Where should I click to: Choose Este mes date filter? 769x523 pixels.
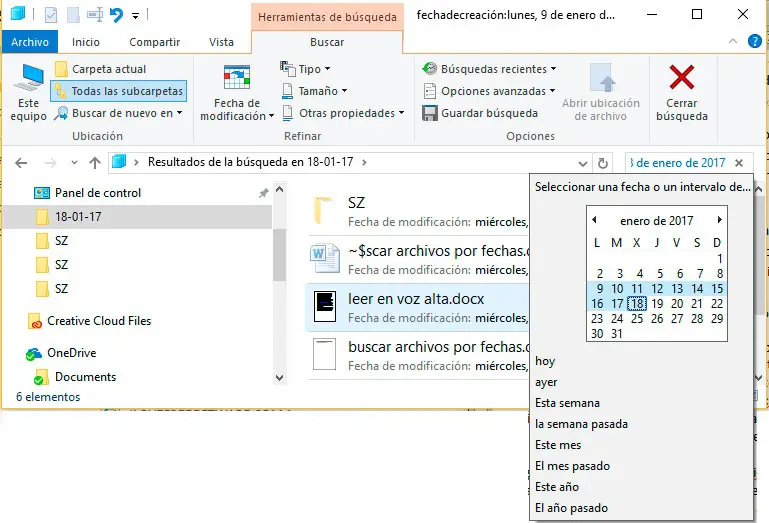pyautogui.click(x=558, y=445)
